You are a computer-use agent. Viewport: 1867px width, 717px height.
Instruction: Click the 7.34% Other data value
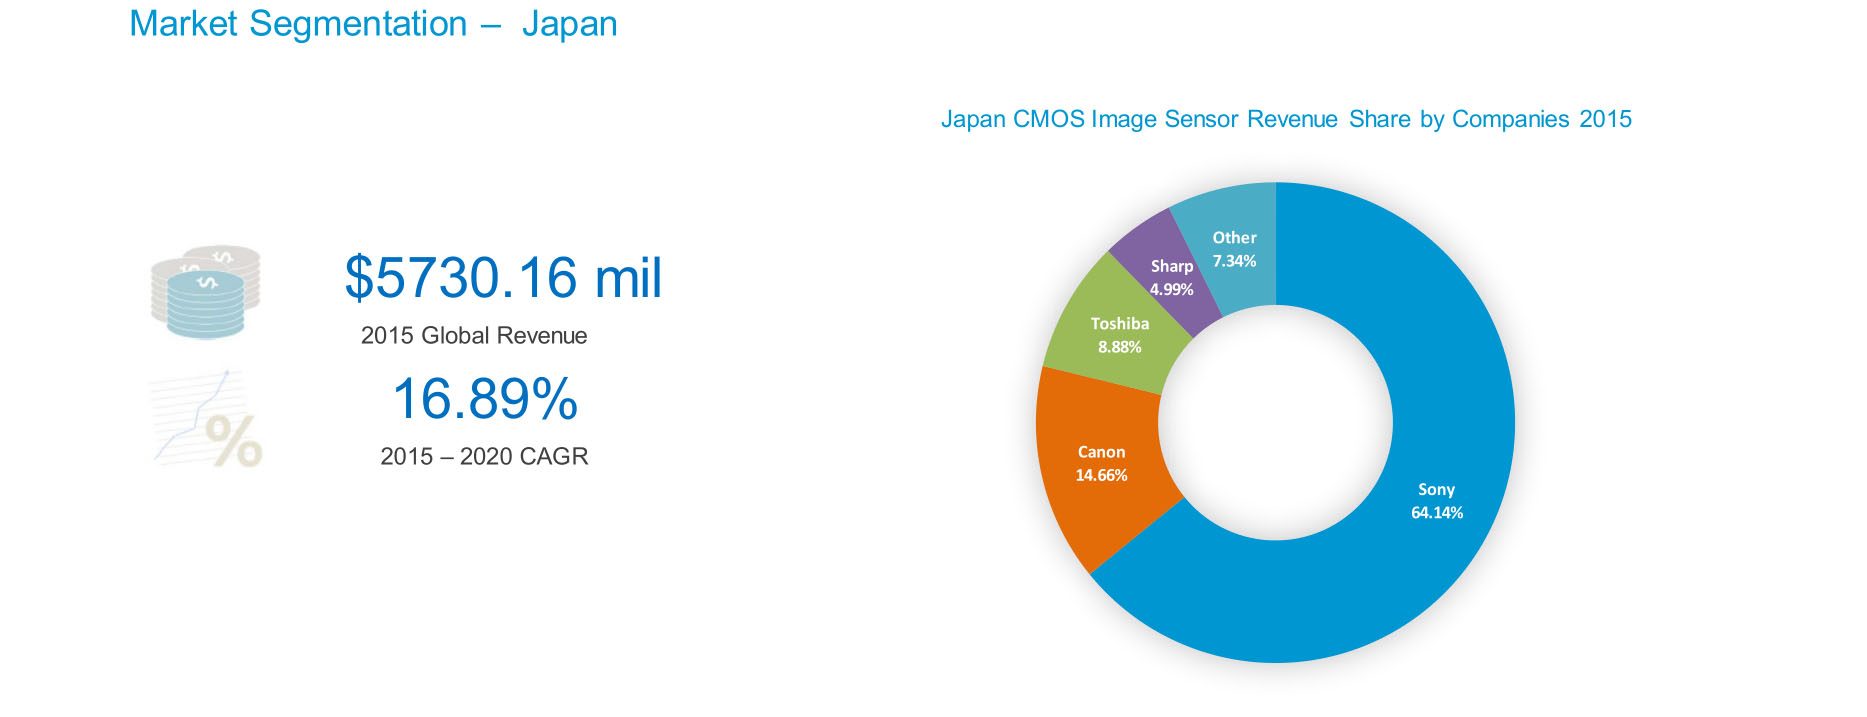1234,261
